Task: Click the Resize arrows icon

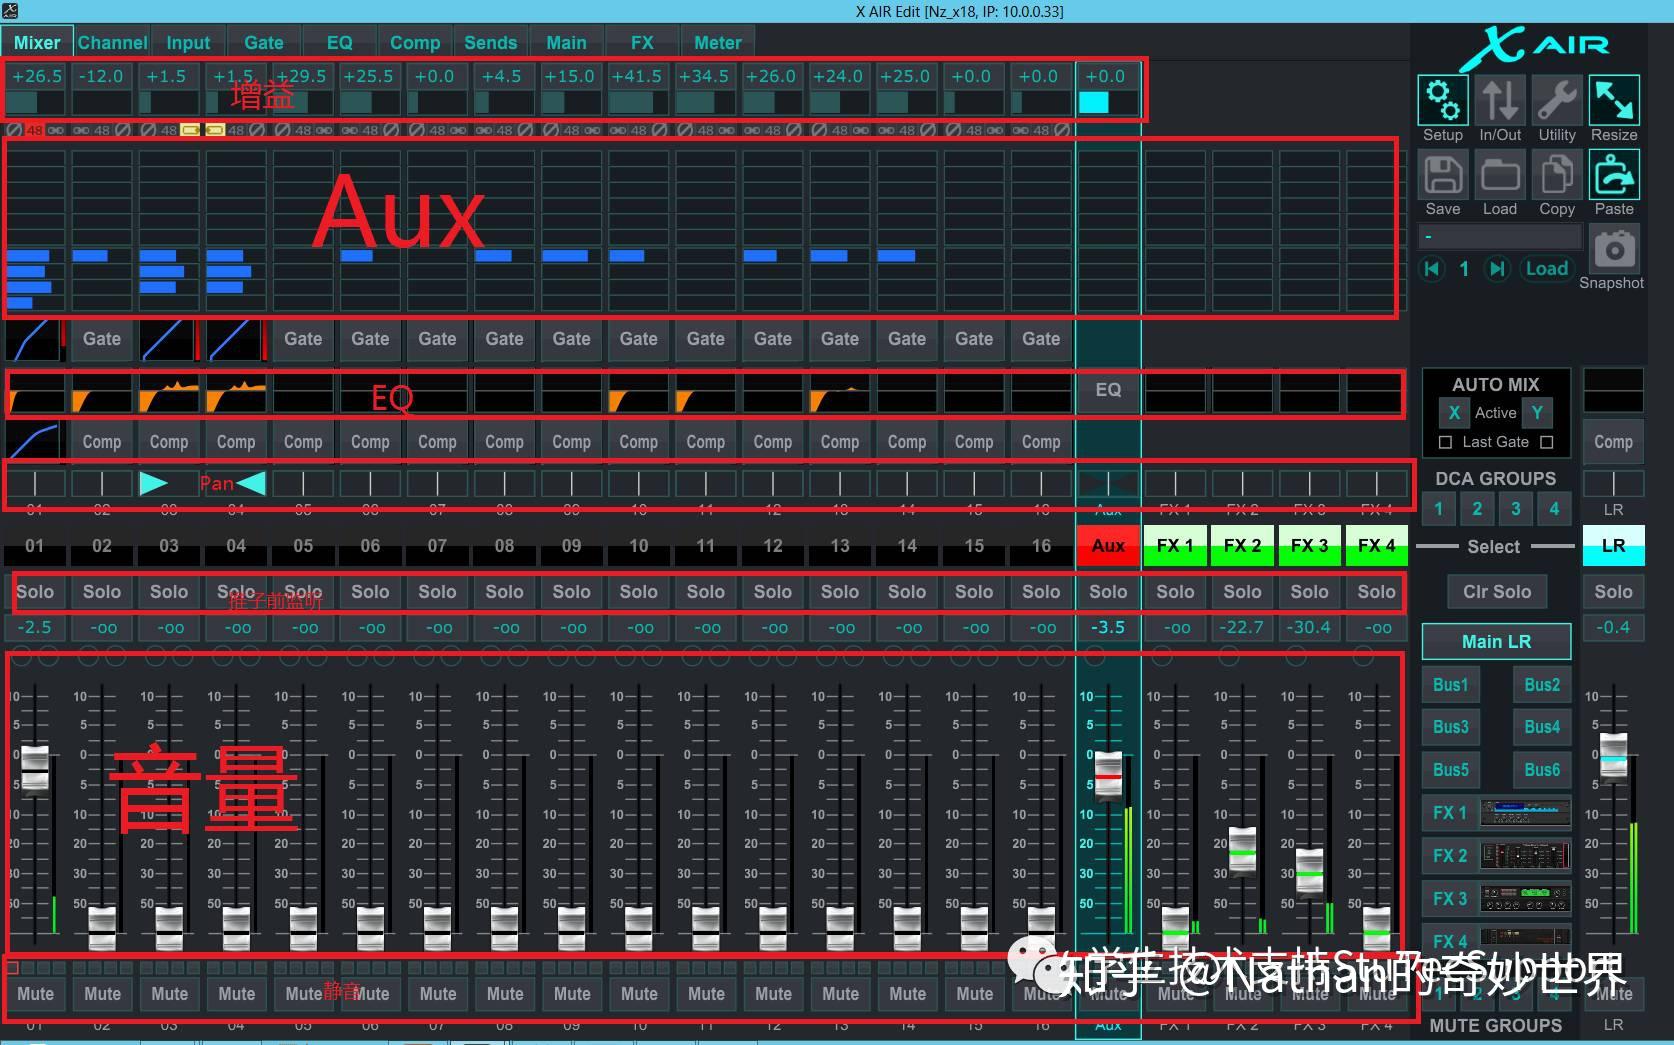Action: (1614, 100)
